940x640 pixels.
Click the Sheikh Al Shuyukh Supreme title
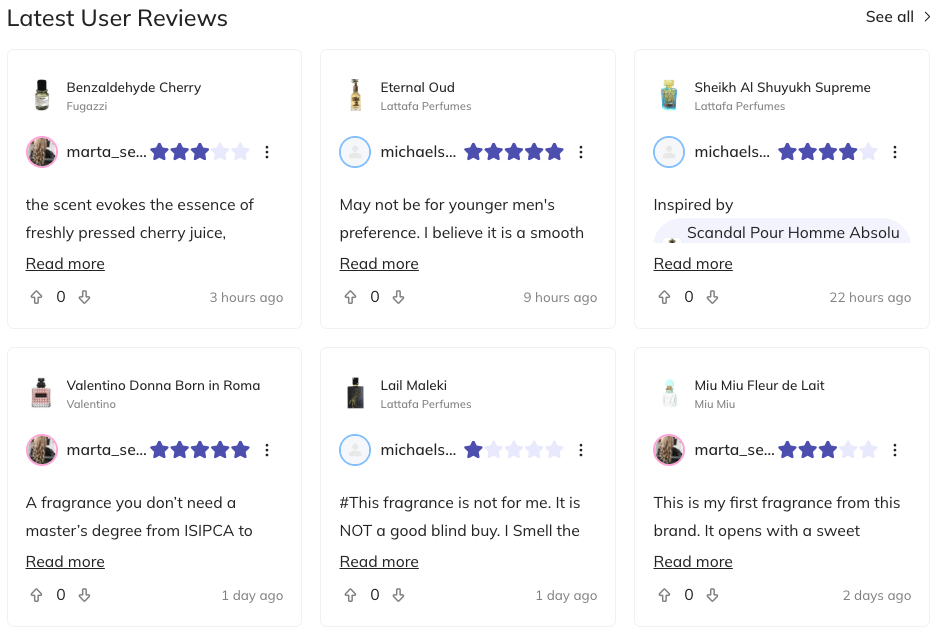pyautogui.click(x=782, y=87)
